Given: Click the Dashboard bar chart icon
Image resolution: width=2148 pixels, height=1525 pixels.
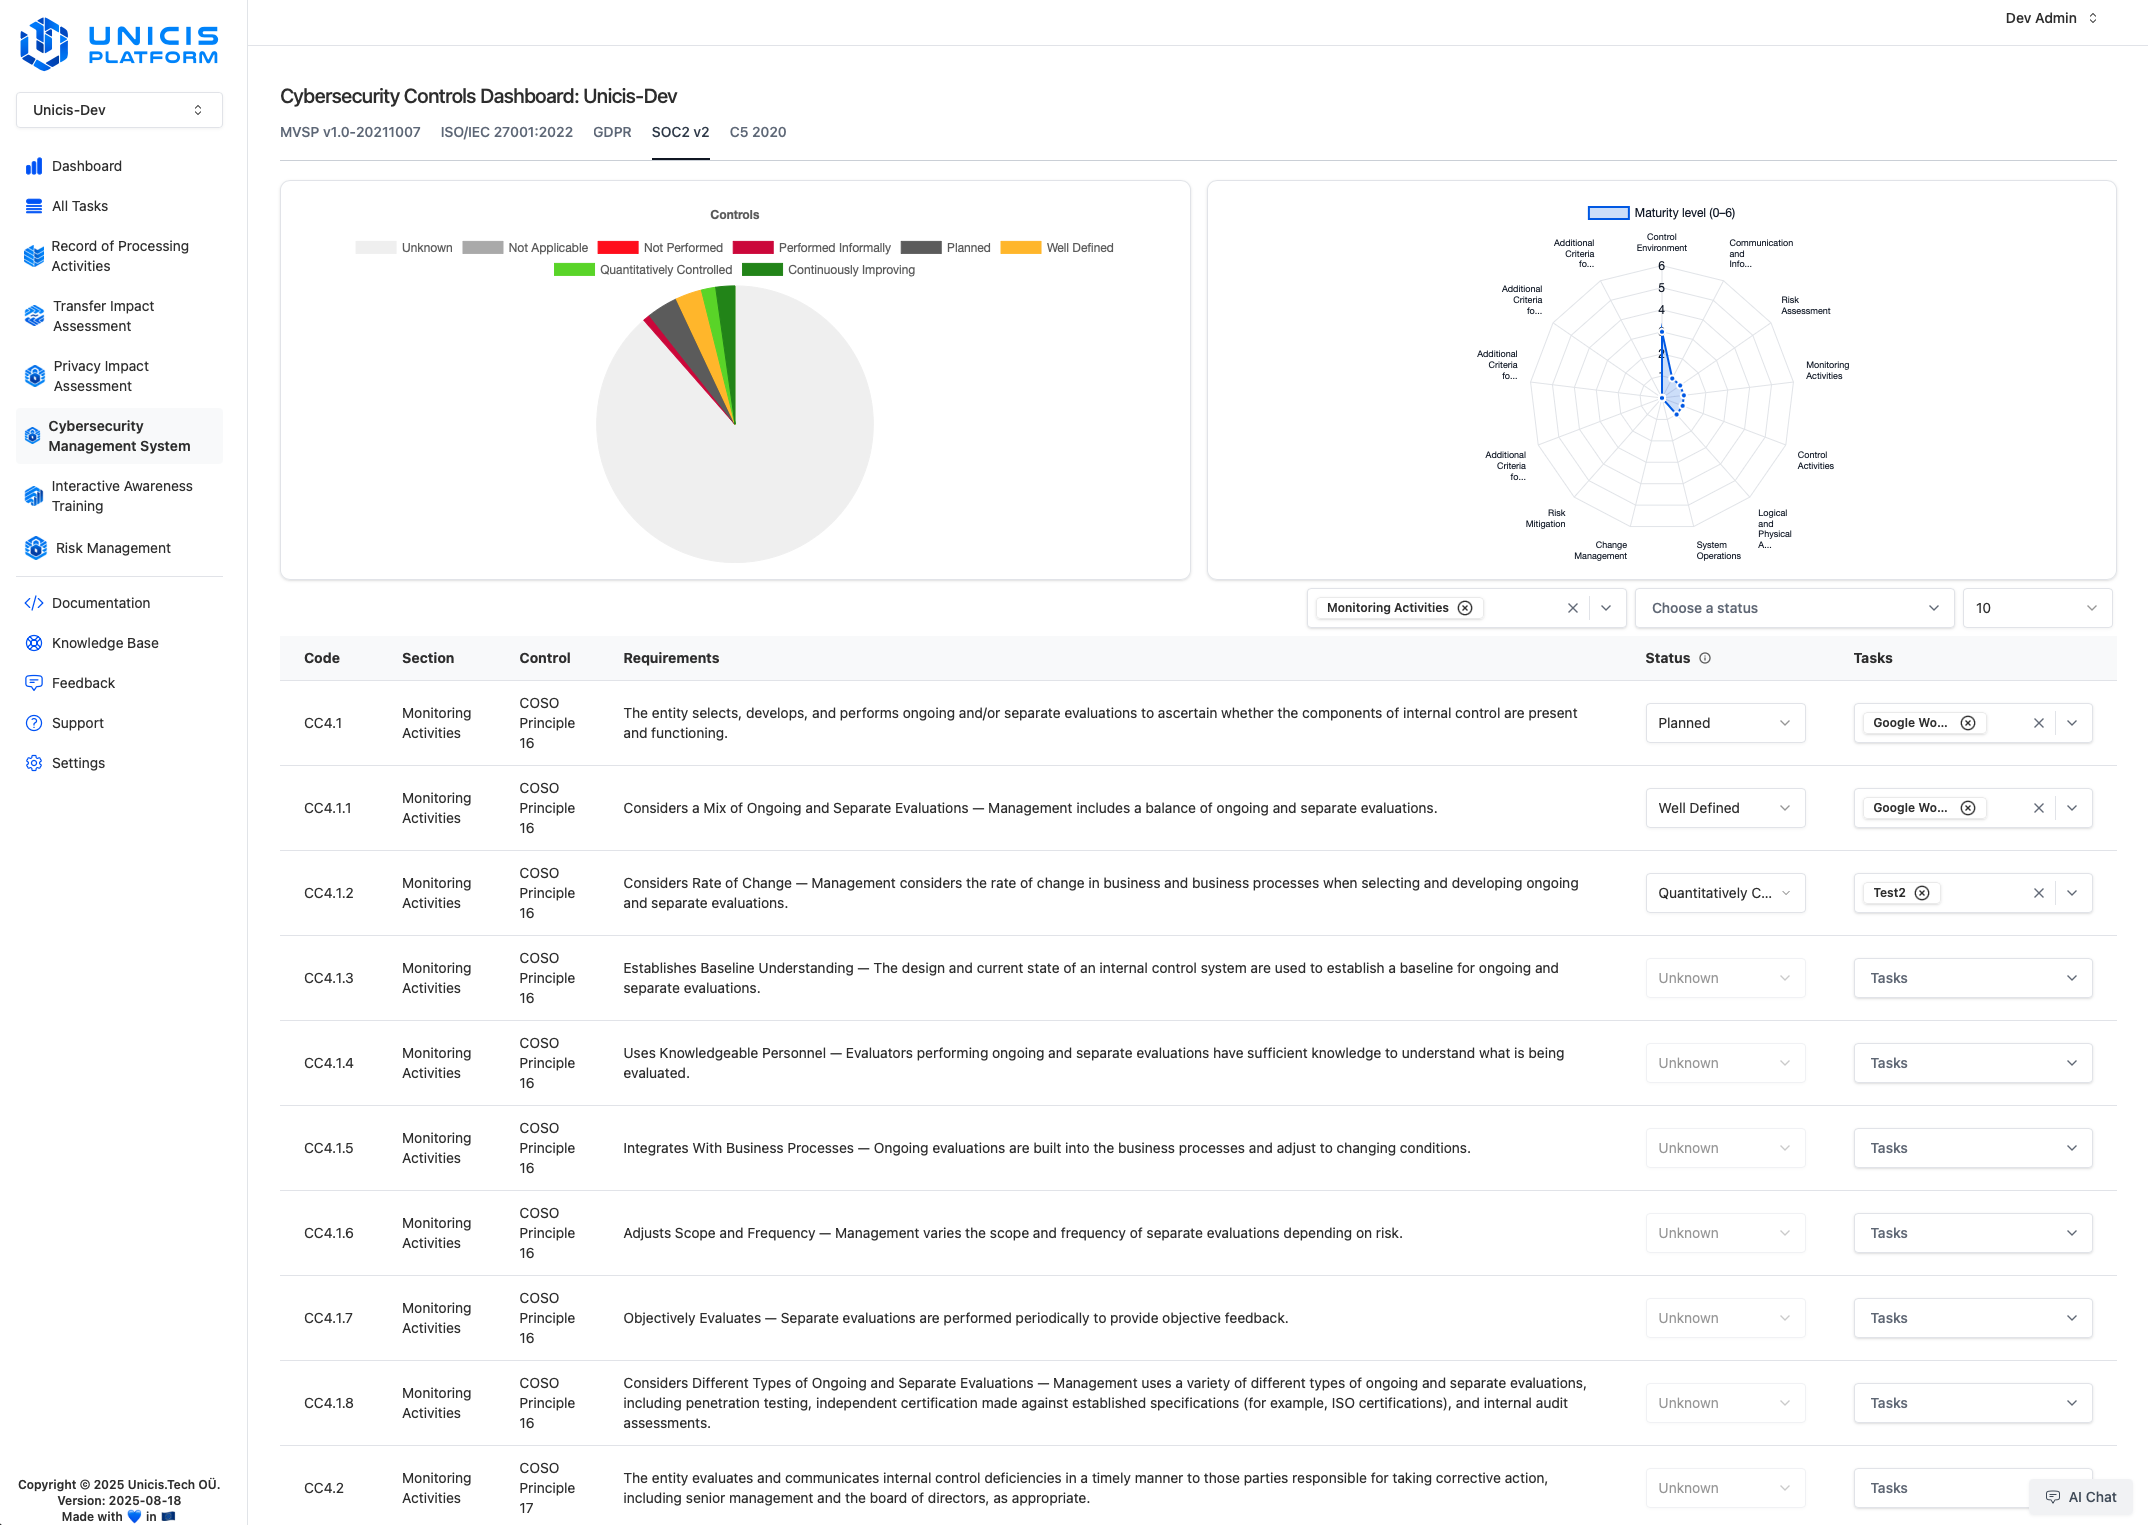Looking at the screenshot, I should pyautogui.click(x=34, y=166).
